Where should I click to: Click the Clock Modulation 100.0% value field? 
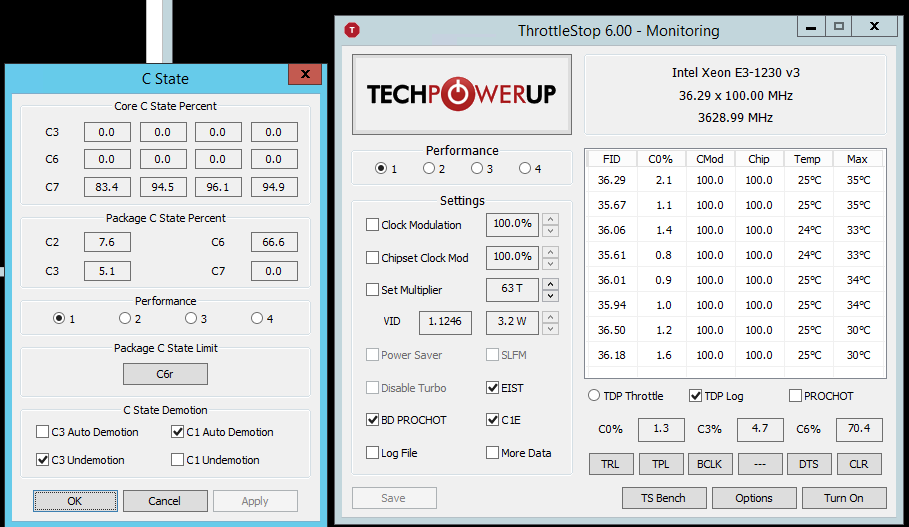point(512,224)
